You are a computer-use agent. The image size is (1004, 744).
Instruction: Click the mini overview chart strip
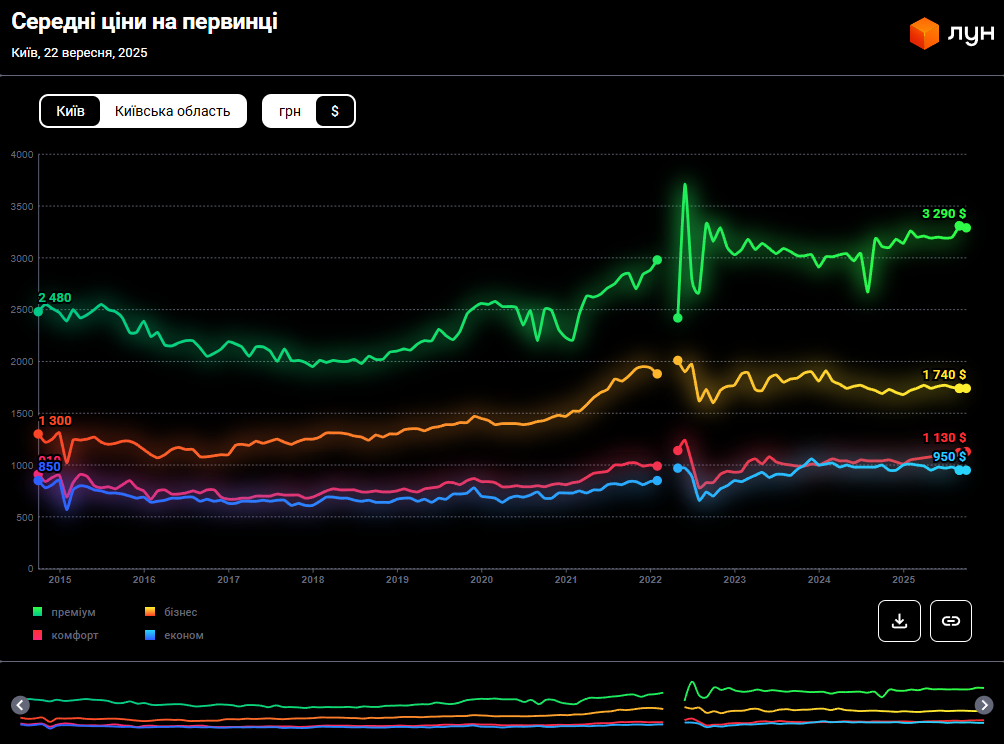pos(500,705)
